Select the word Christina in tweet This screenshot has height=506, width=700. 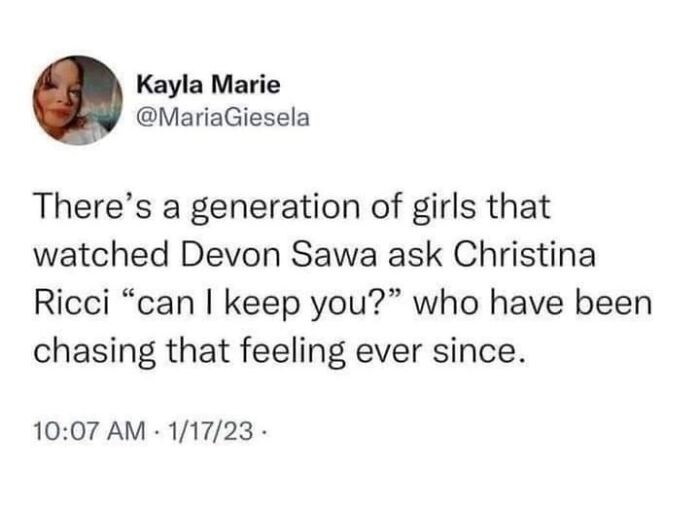click(x=525, y=255)
